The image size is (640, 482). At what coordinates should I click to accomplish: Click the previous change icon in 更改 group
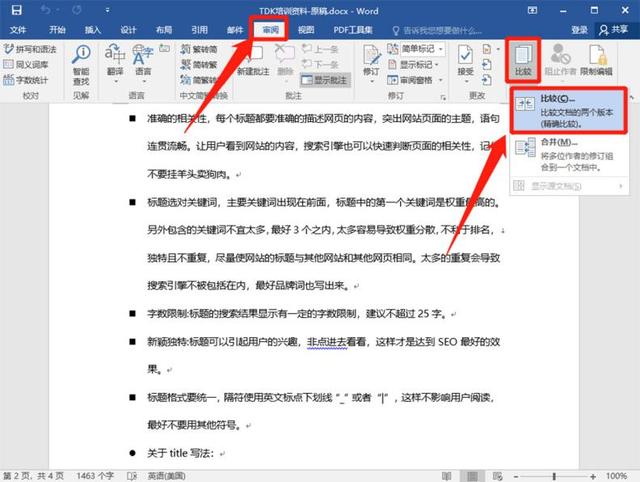click(x=487, y=64)
